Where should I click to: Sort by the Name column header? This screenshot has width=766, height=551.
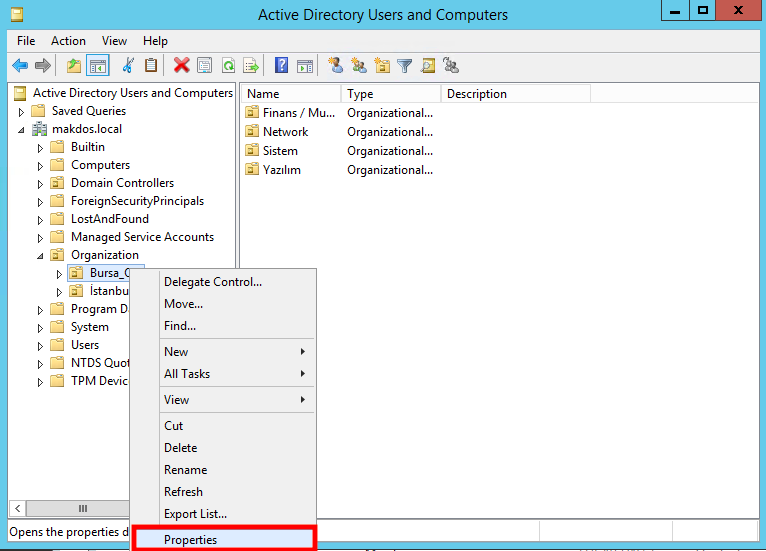(x=291, y=94)
